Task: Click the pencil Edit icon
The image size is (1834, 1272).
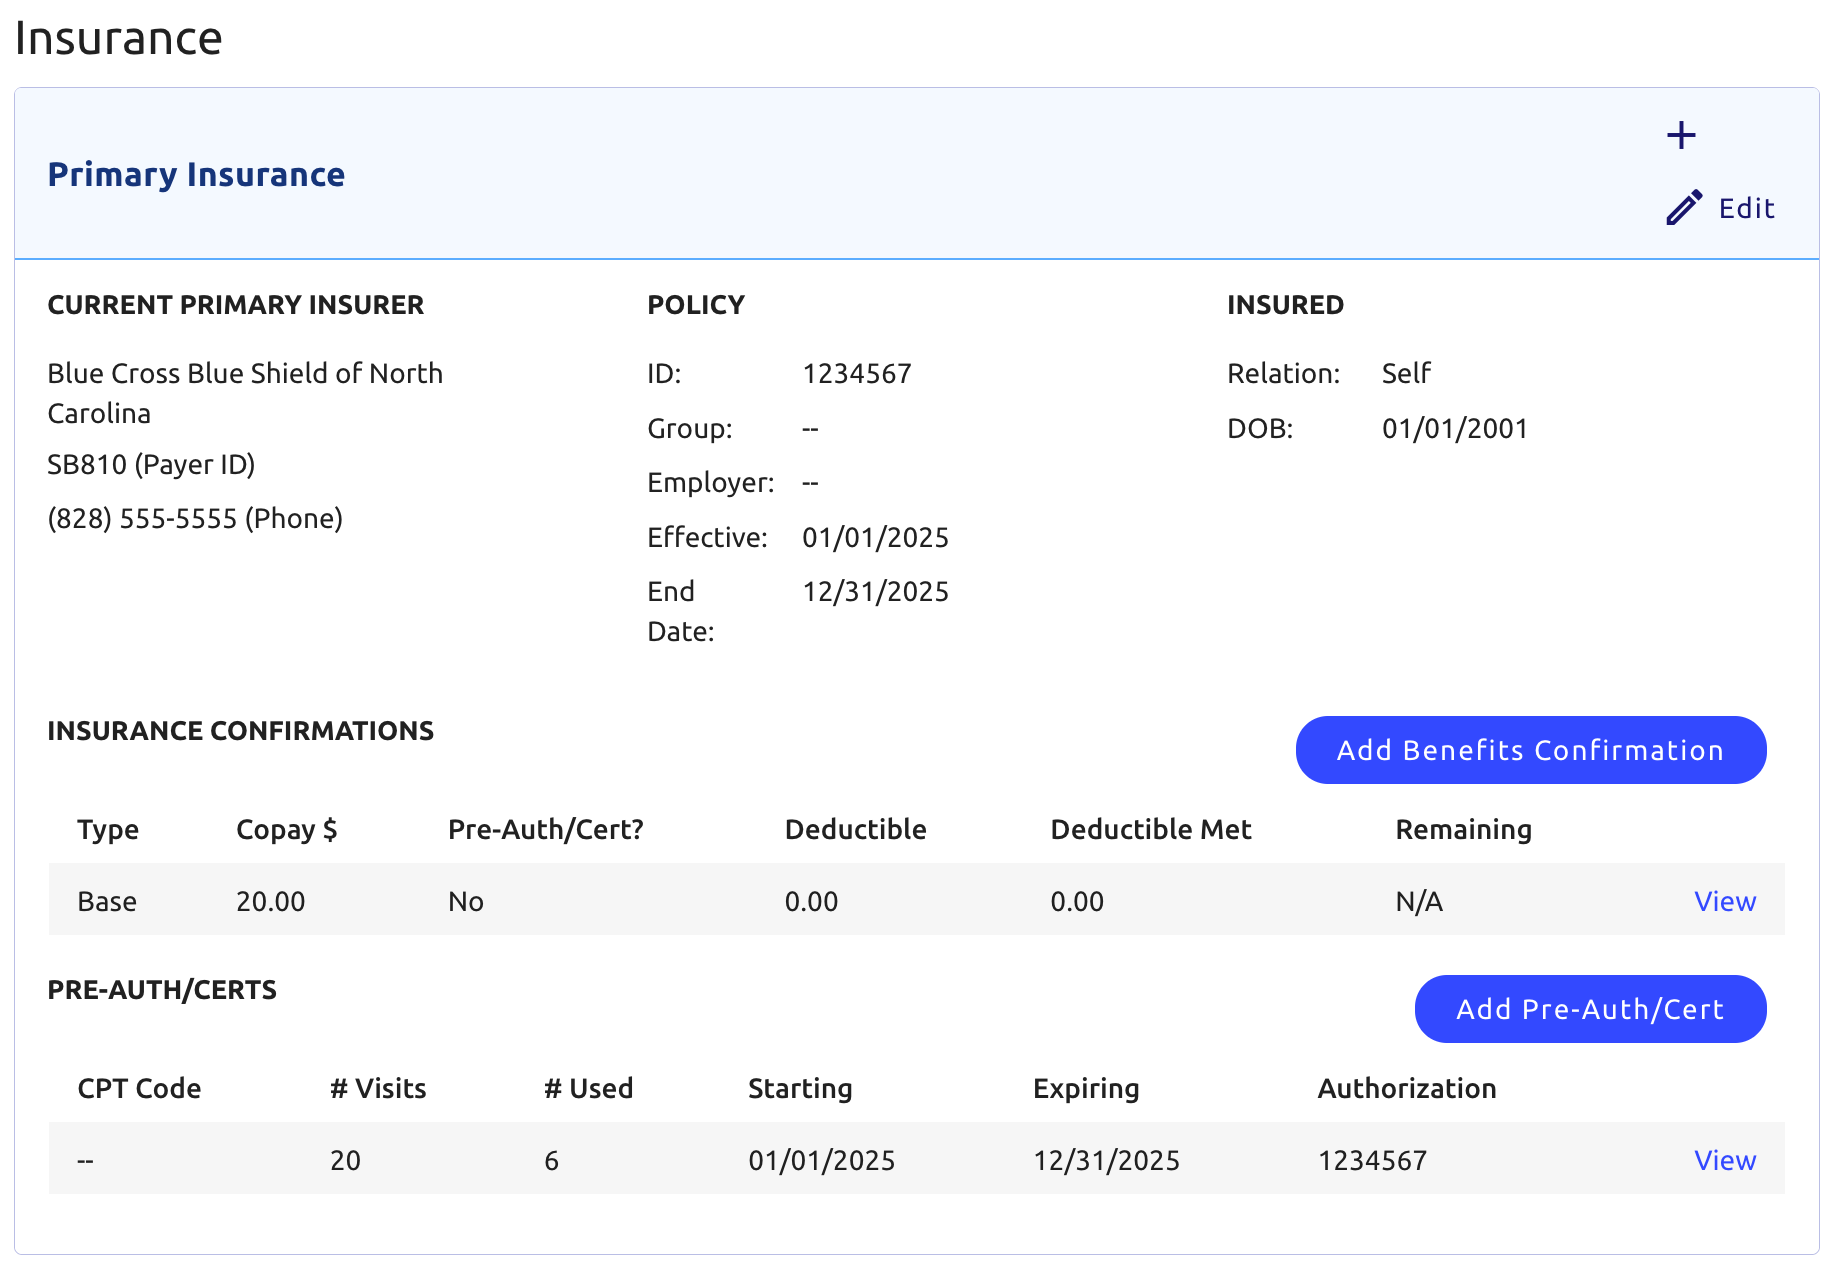Action: [1684, 207]
